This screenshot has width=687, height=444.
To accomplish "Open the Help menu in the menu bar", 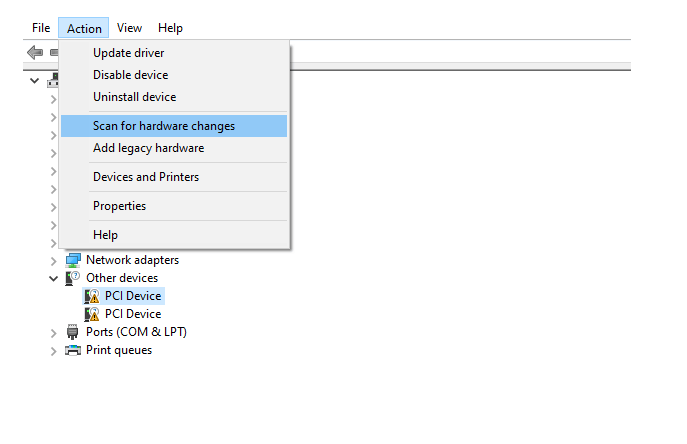I will pos(170,28).
